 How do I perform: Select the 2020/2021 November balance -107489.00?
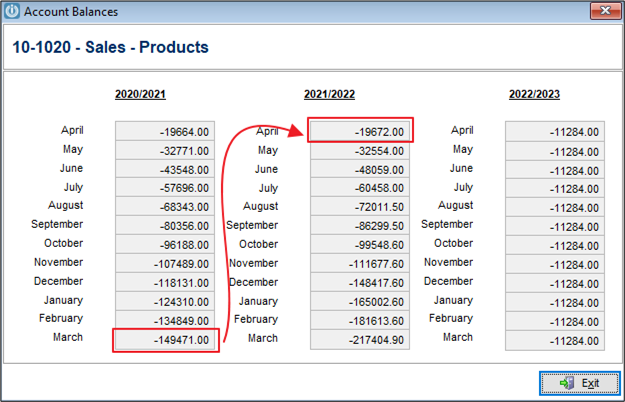tap(165, 264)
